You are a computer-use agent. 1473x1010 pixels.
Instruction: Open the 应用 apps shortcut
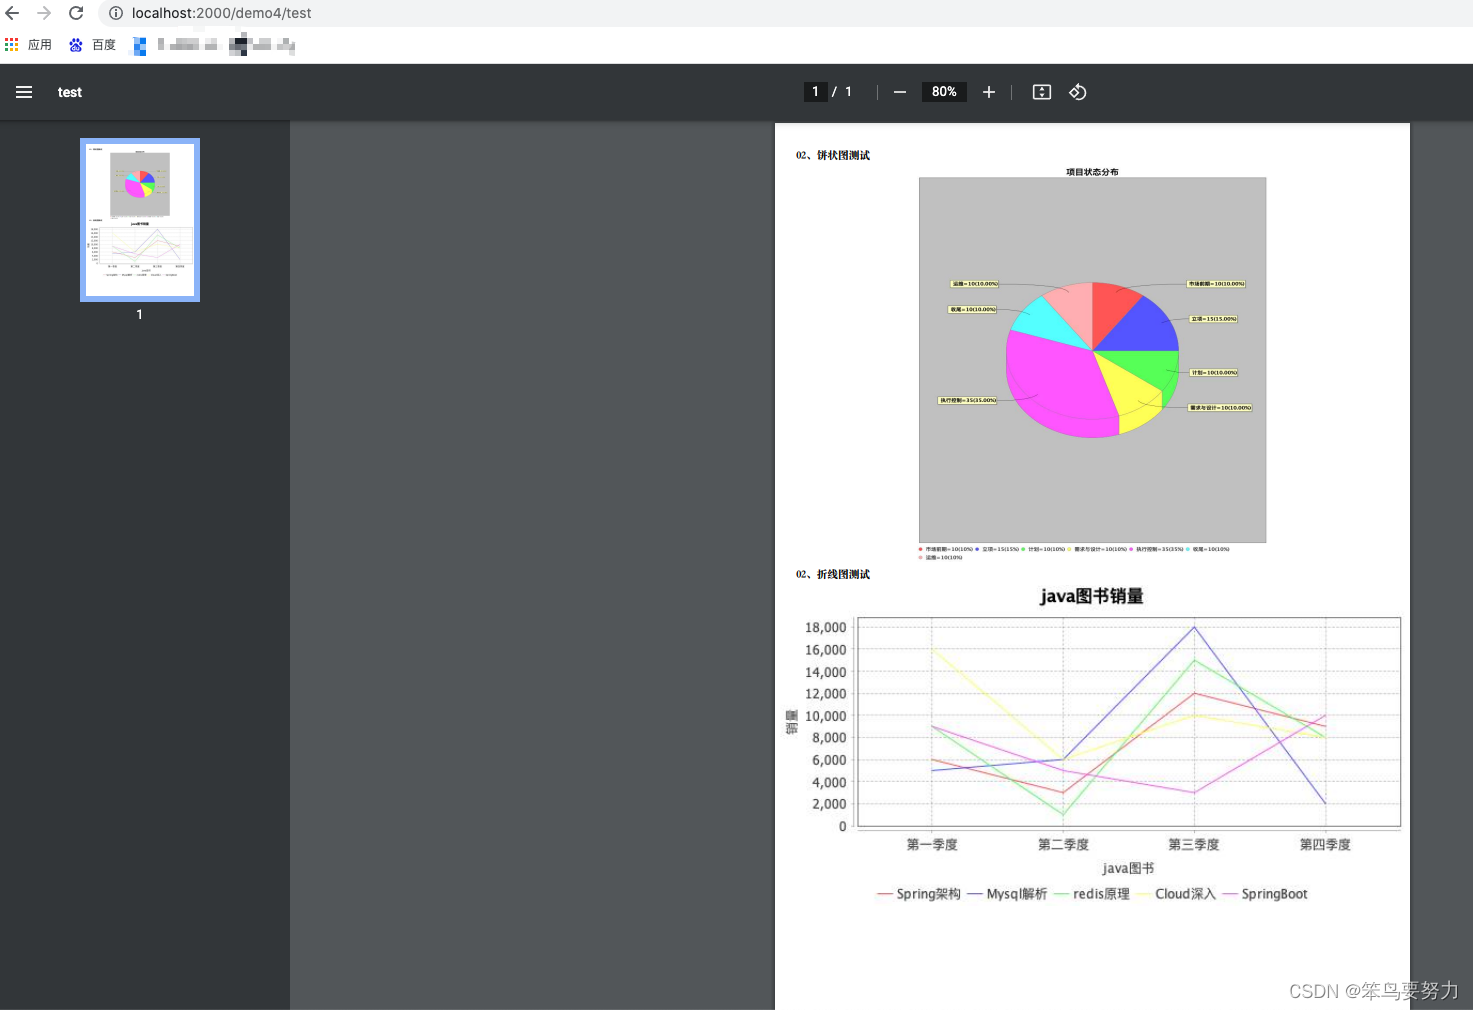pos(28,45)
